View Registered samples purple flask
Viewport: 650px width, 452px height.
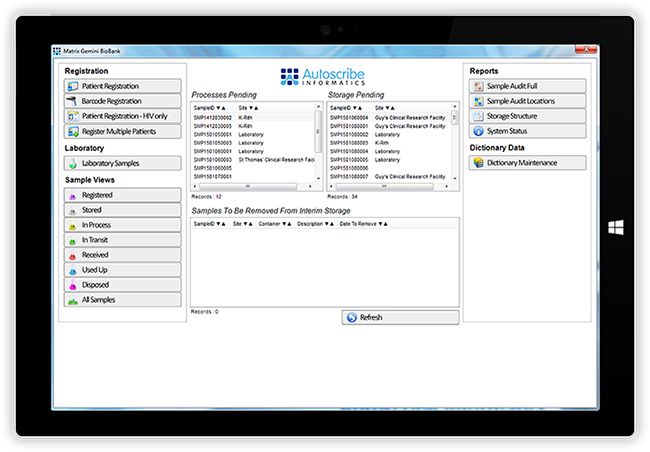tap(73, 195)
